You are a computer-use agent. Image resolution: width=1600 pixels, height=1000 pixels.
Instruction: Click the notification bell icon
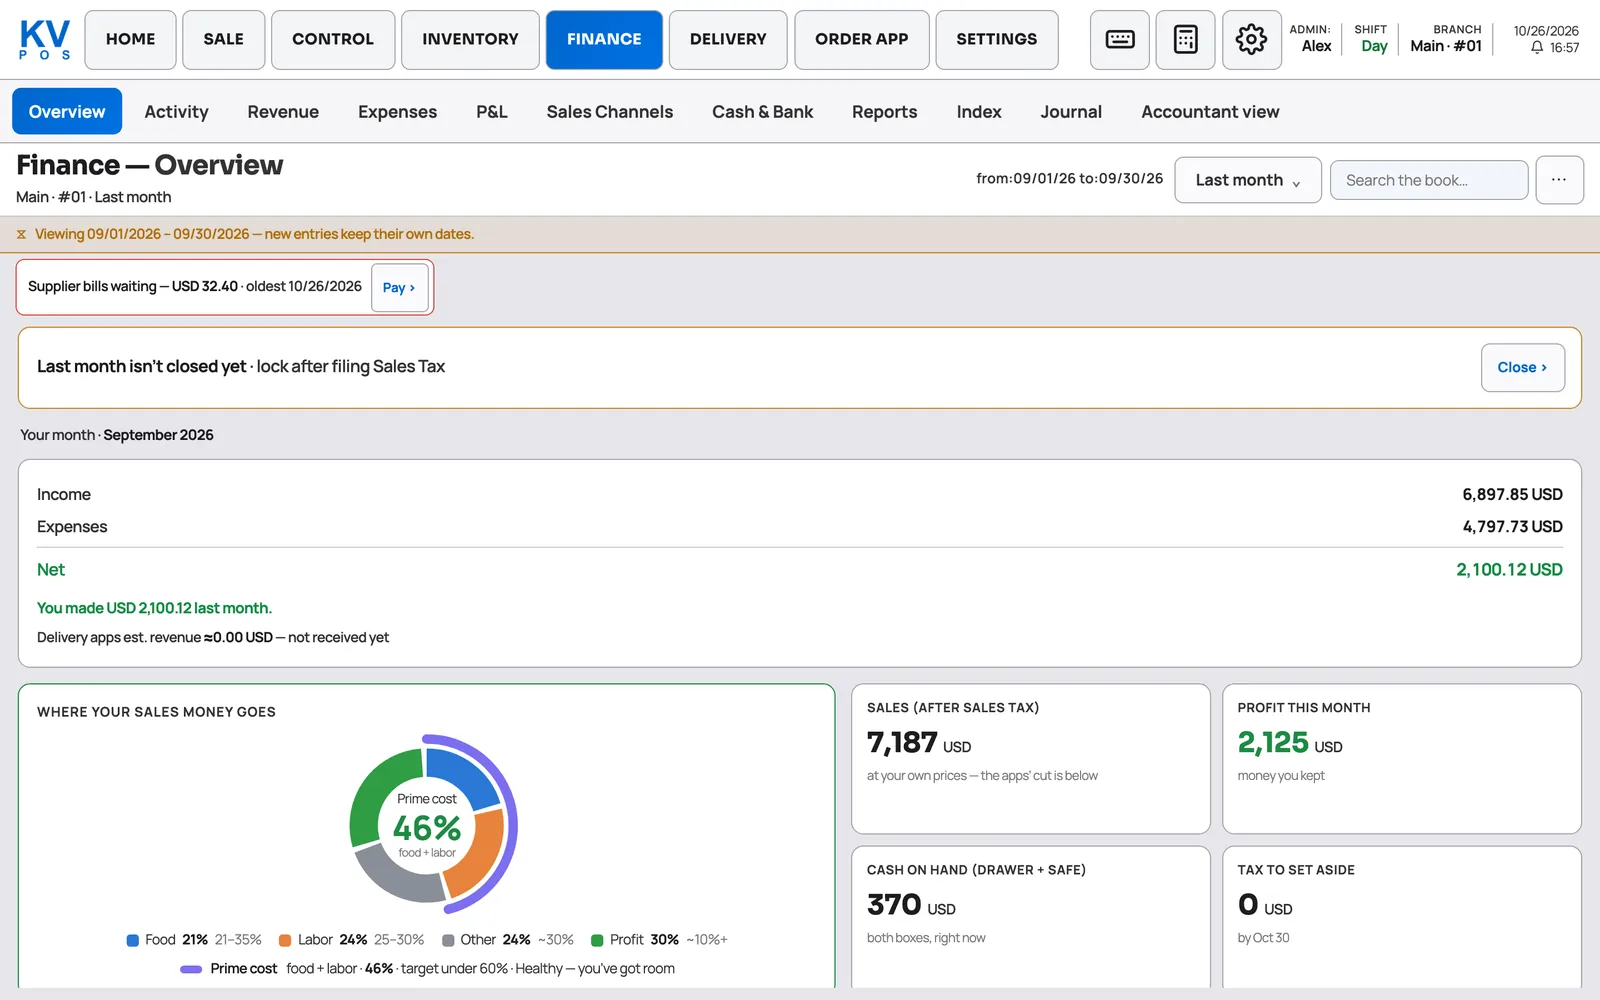1537,48
